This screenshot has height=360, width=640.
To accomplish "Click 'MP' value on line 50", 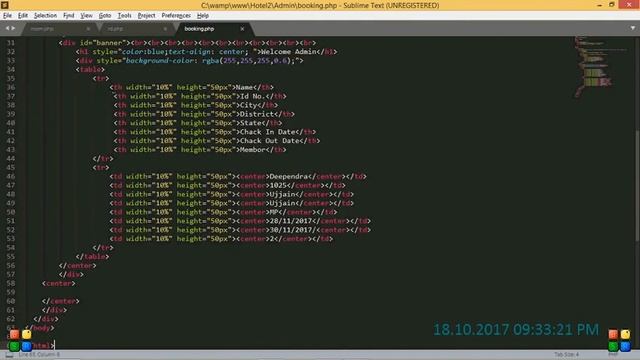I will 274,212.
